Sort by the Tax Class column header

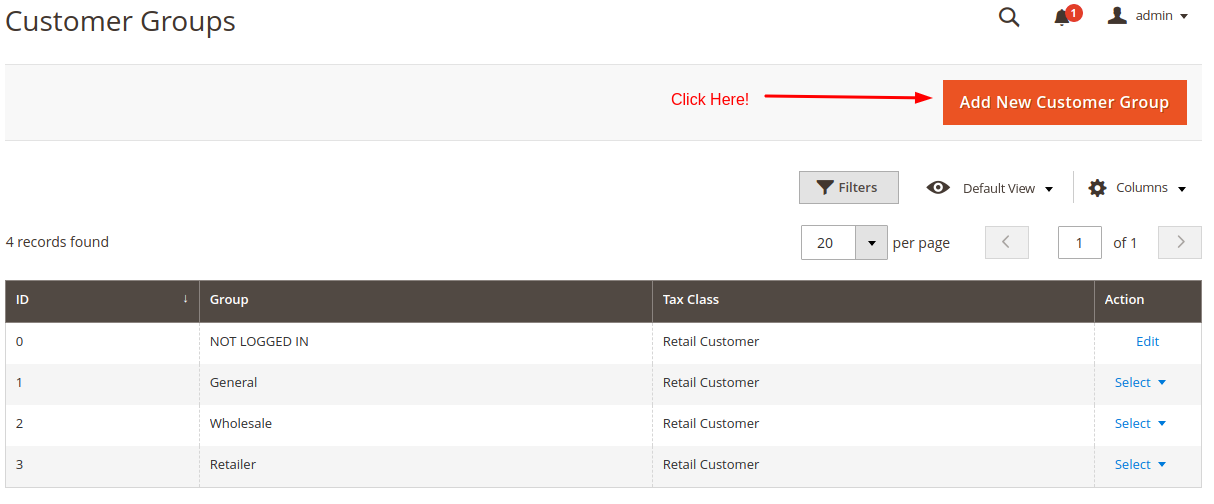click(873, 300)
